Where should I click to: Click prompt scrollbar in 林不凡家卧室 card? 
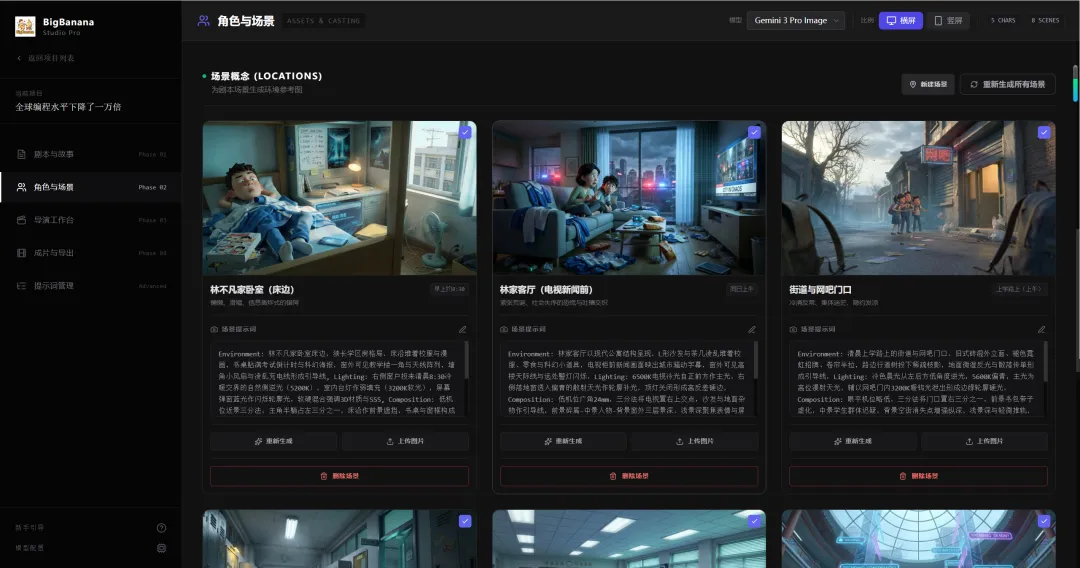[x=467, y=360]
